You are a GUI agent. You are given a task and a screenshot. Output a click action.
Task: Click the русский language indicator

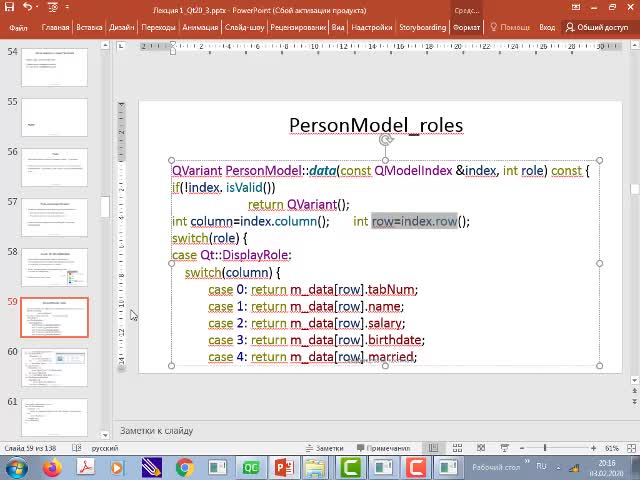pyautogui.click(x=105, y=448)
